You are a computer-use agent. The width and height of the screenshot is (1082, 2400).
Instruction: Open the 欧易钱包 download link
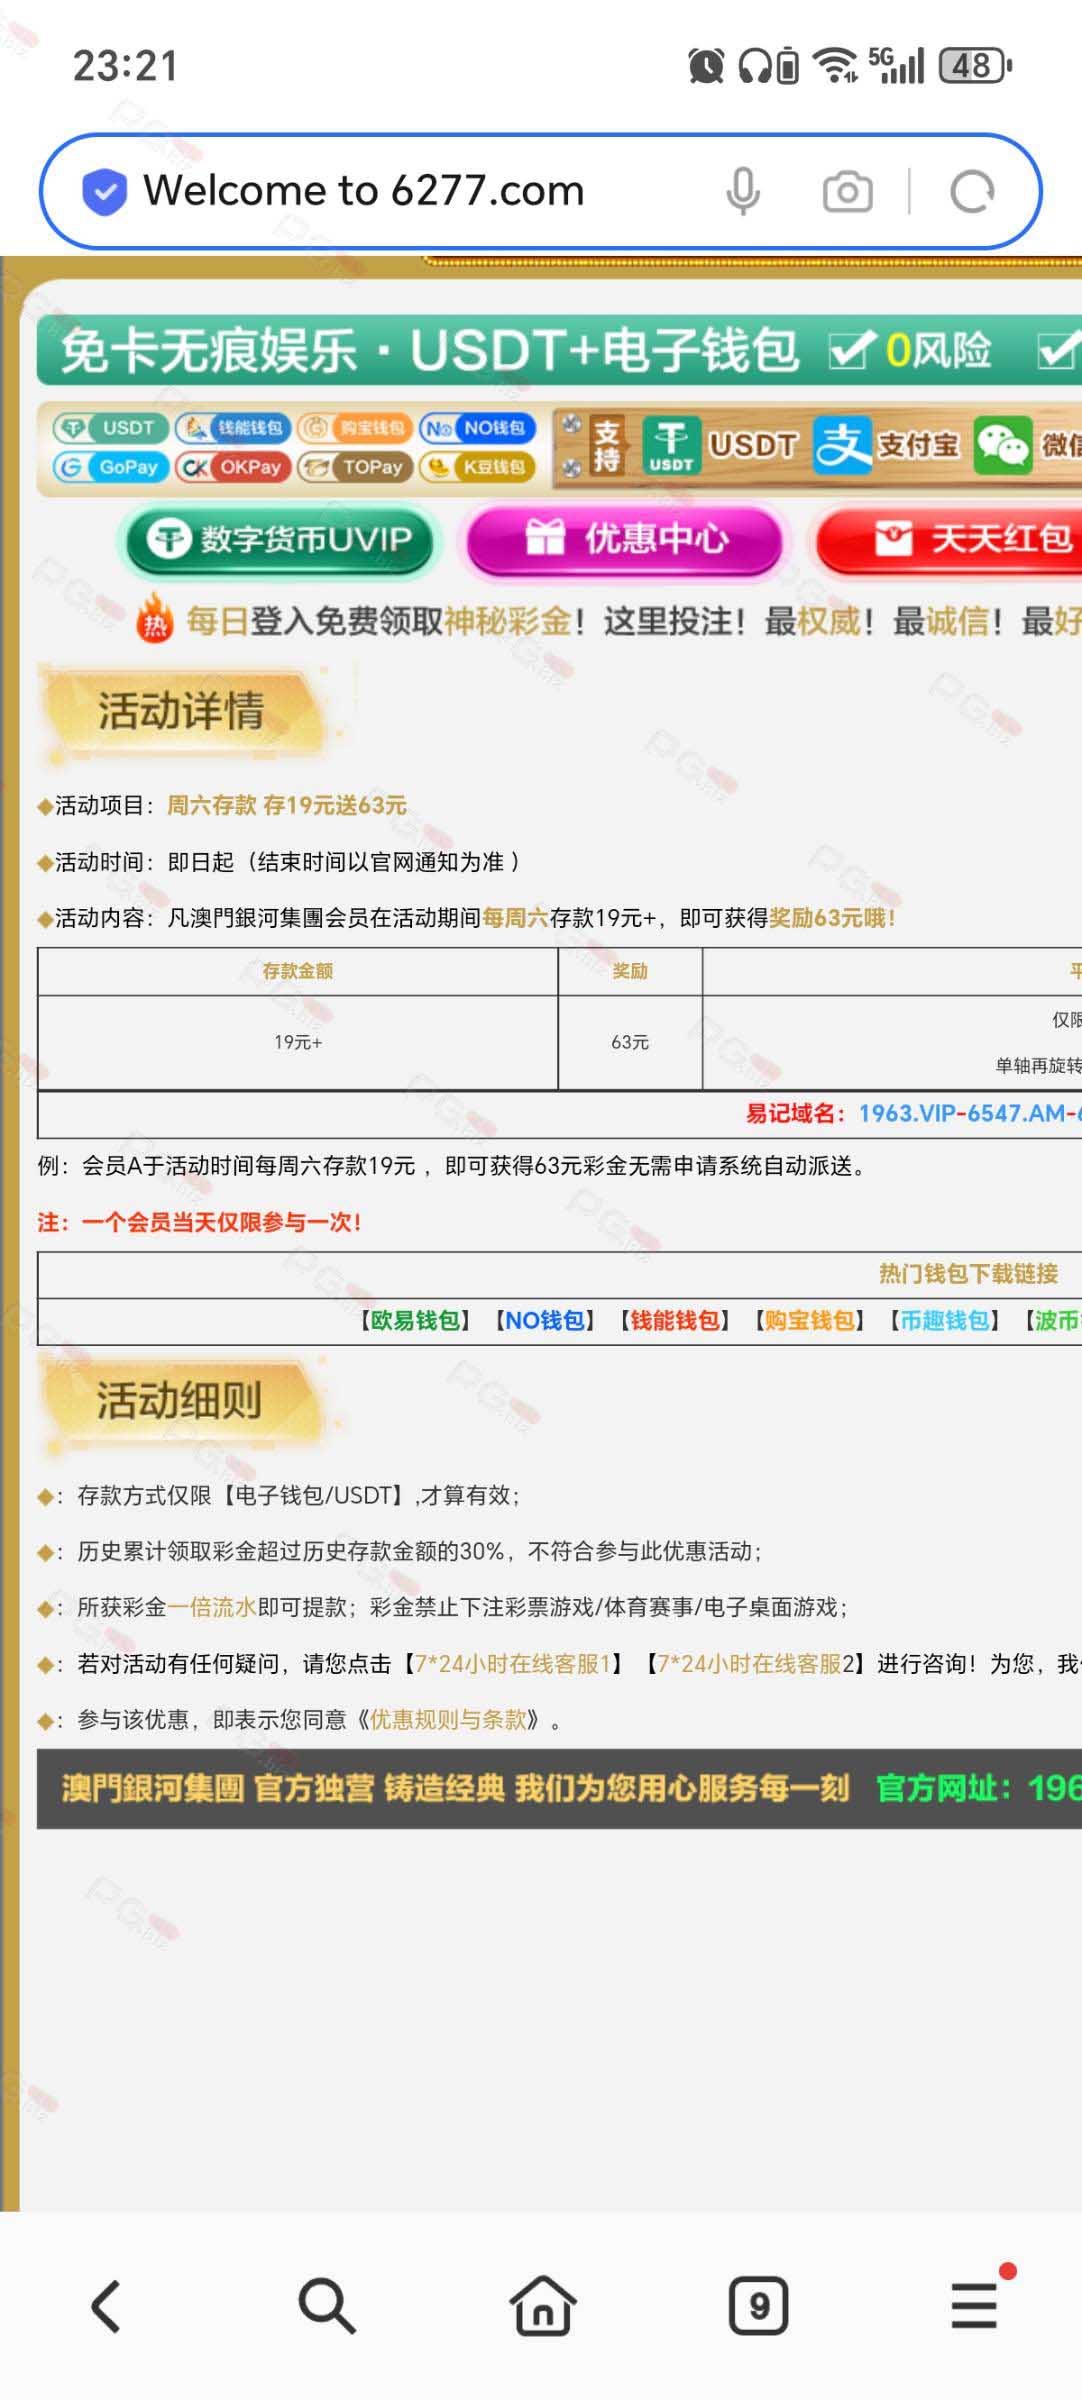point(414,1321)
